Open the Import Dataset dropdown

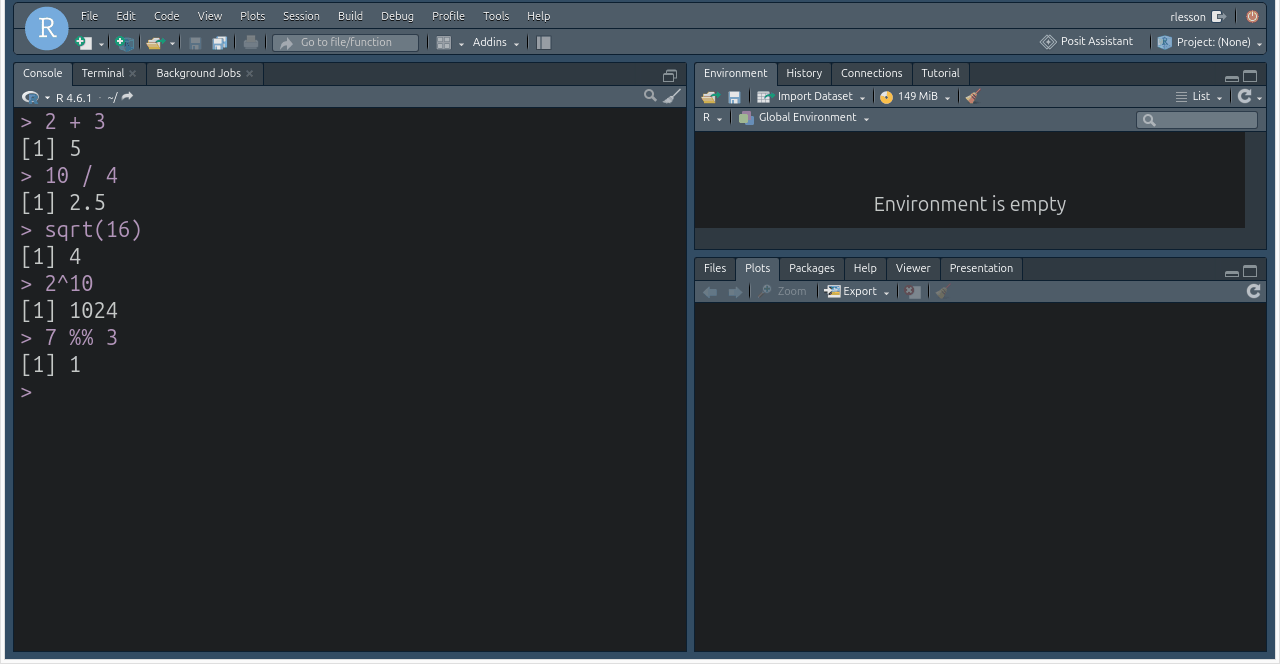pyautogui.click(x=811, y=97)
